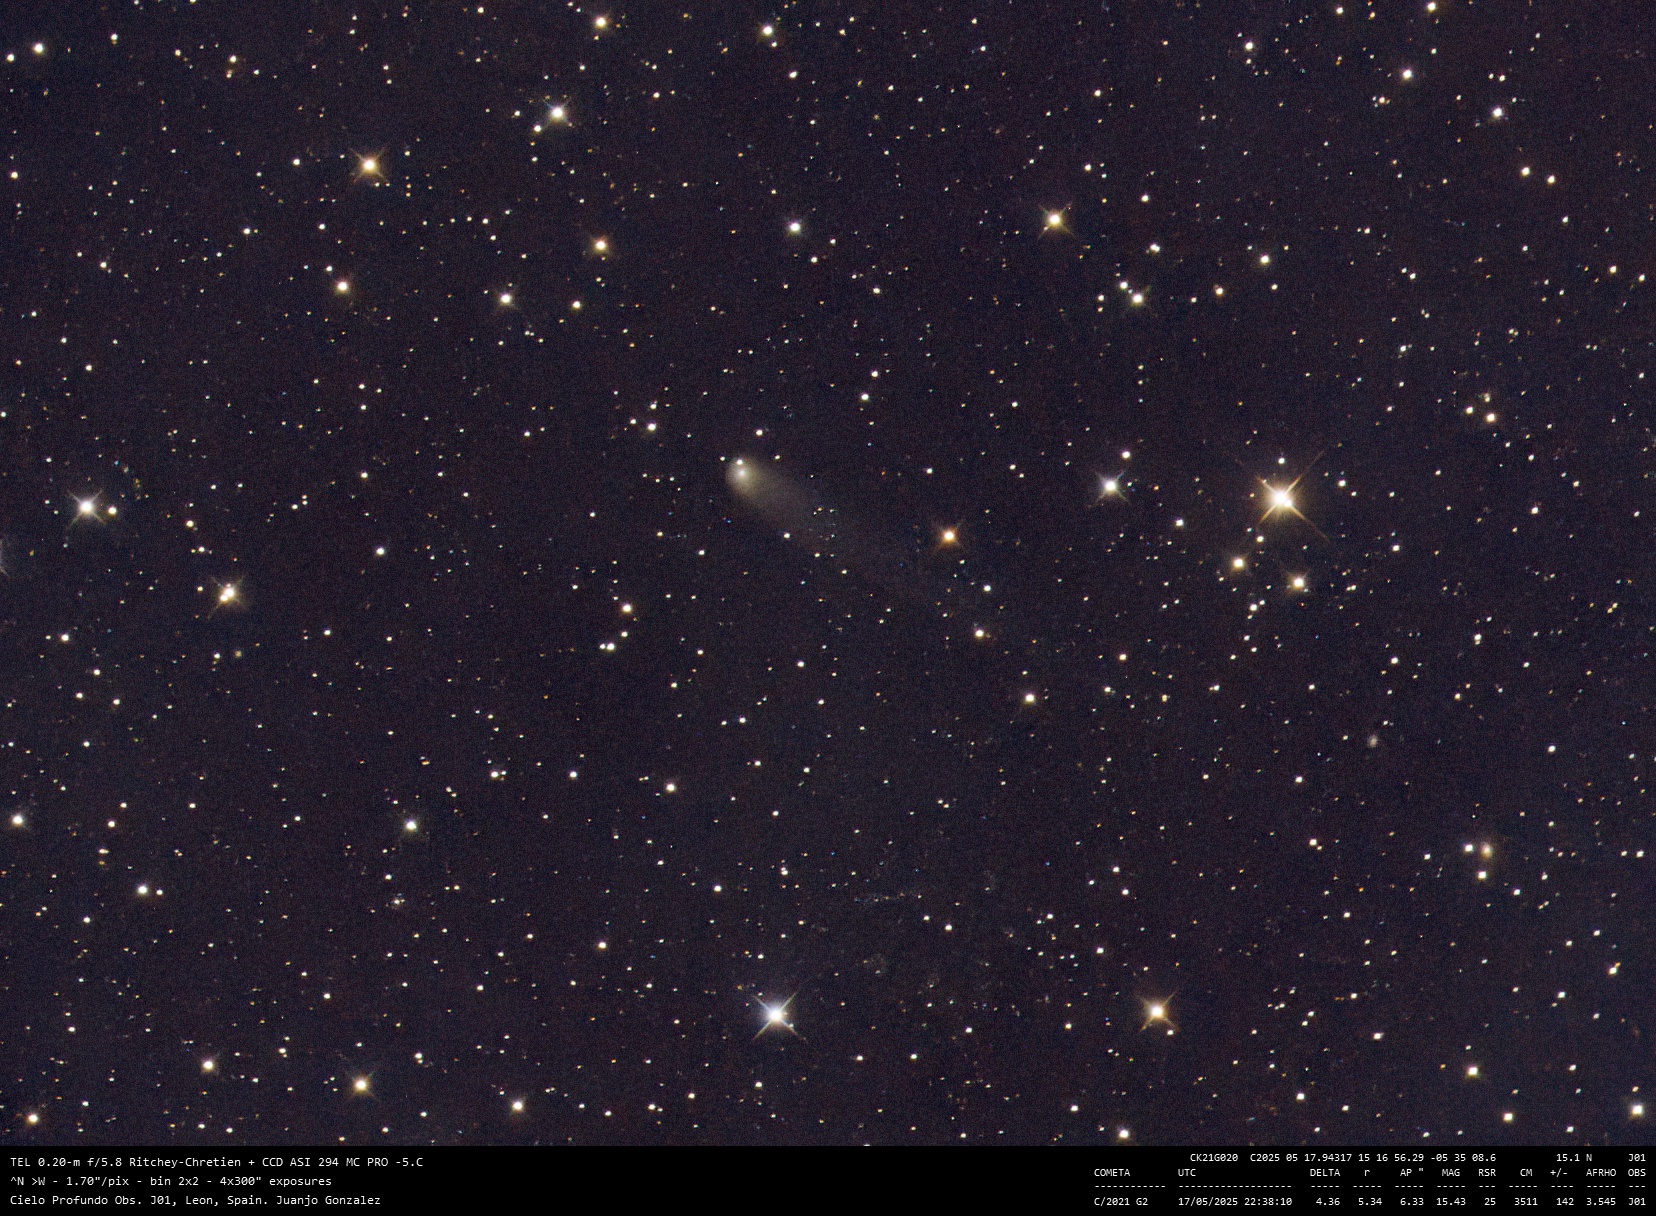
Task: Click the Cielo Profundo observatory credit line
Action: (195, 1200)
